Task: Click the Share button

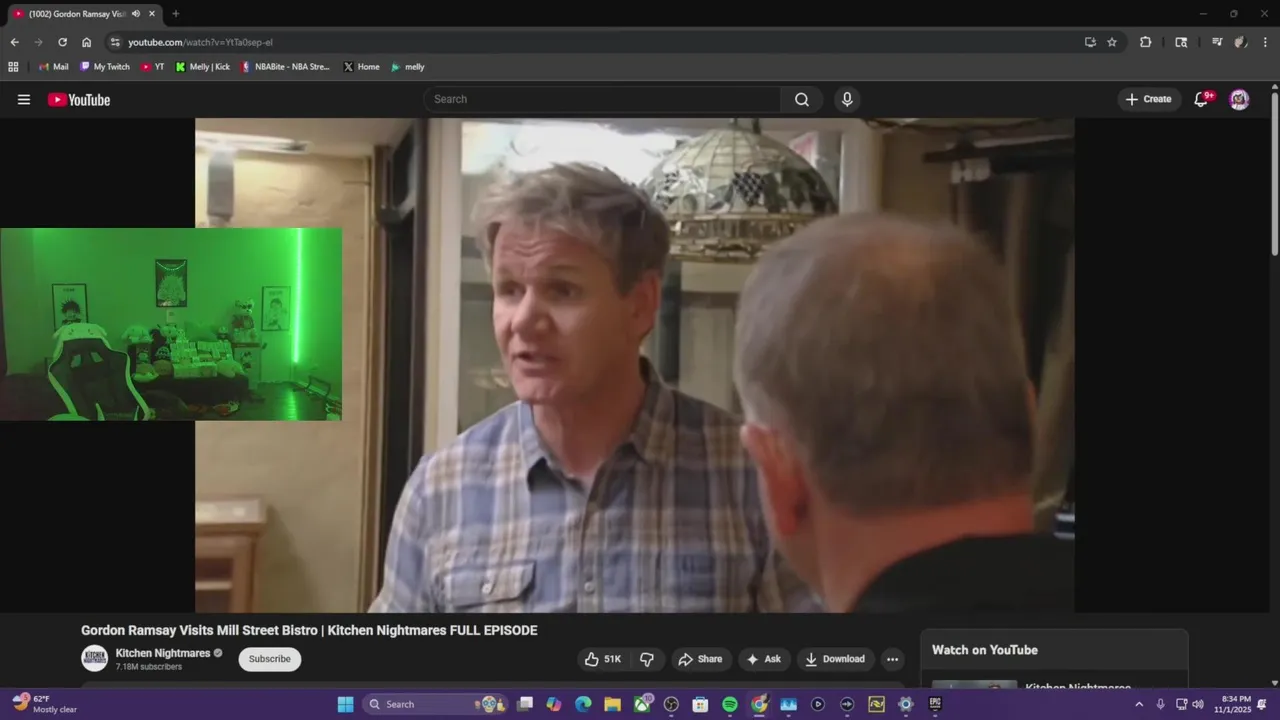Action: tap(699, 659)
